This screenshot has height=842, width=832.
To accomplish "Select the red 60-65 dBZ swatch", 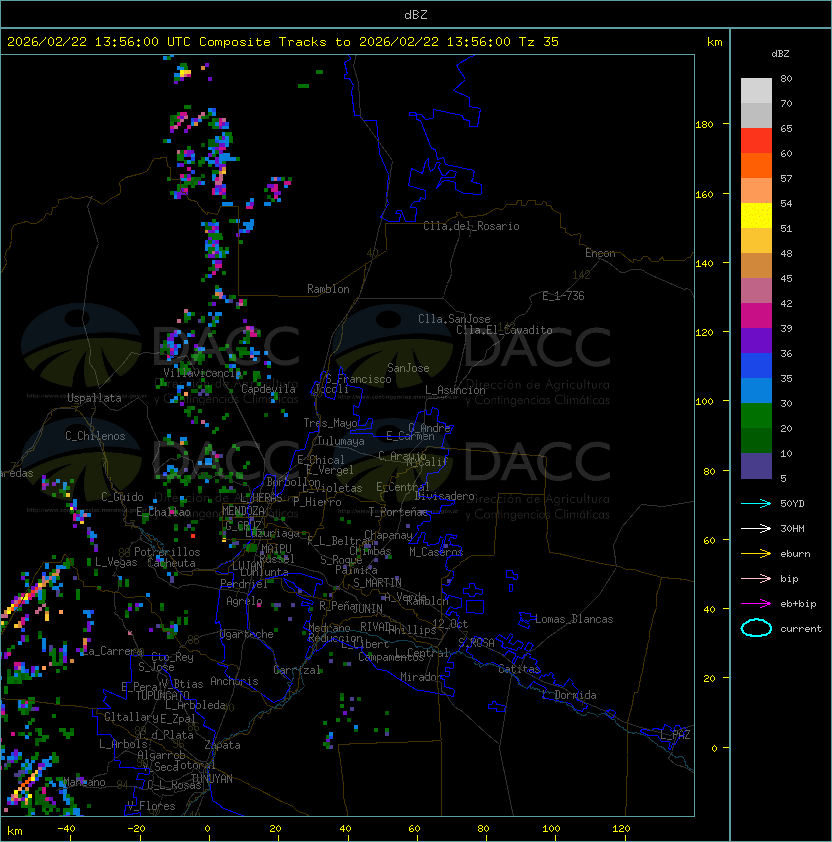I will tap(756, 141).
